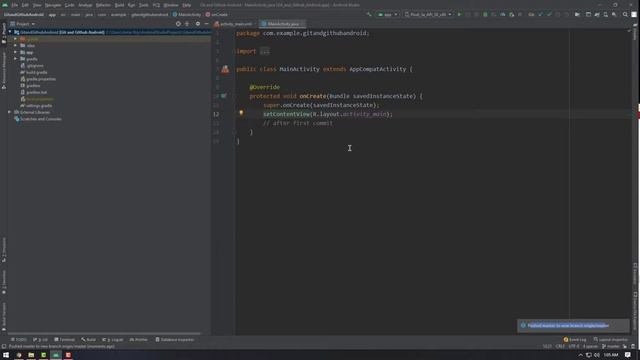Click the VCS Update Project icon
The width and height of the screenshot is (640, 360).
(x=540, y=14)
